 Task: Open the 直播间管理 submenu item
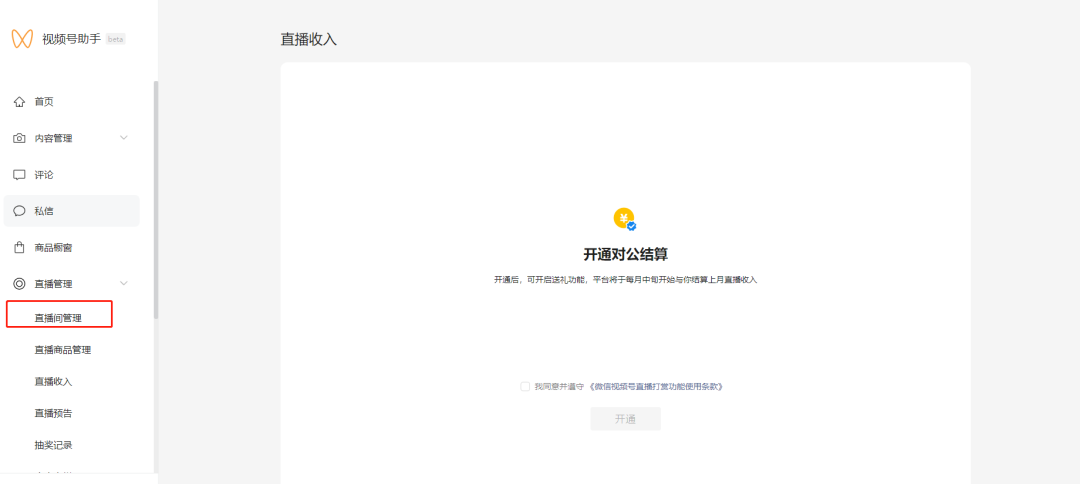(x=59, y=318)
